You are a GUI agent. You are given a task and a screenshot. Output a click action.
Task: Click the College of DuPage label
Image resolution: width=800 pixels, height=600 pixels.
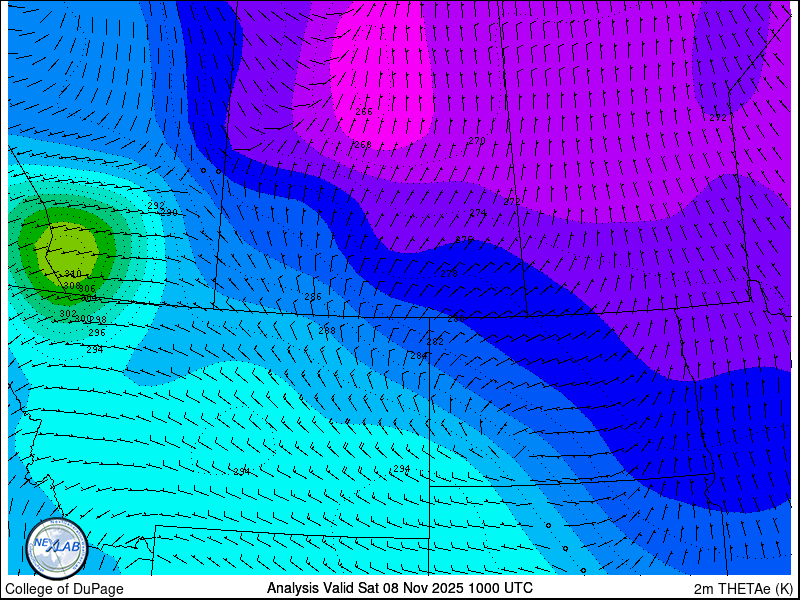tap(64, 589)
